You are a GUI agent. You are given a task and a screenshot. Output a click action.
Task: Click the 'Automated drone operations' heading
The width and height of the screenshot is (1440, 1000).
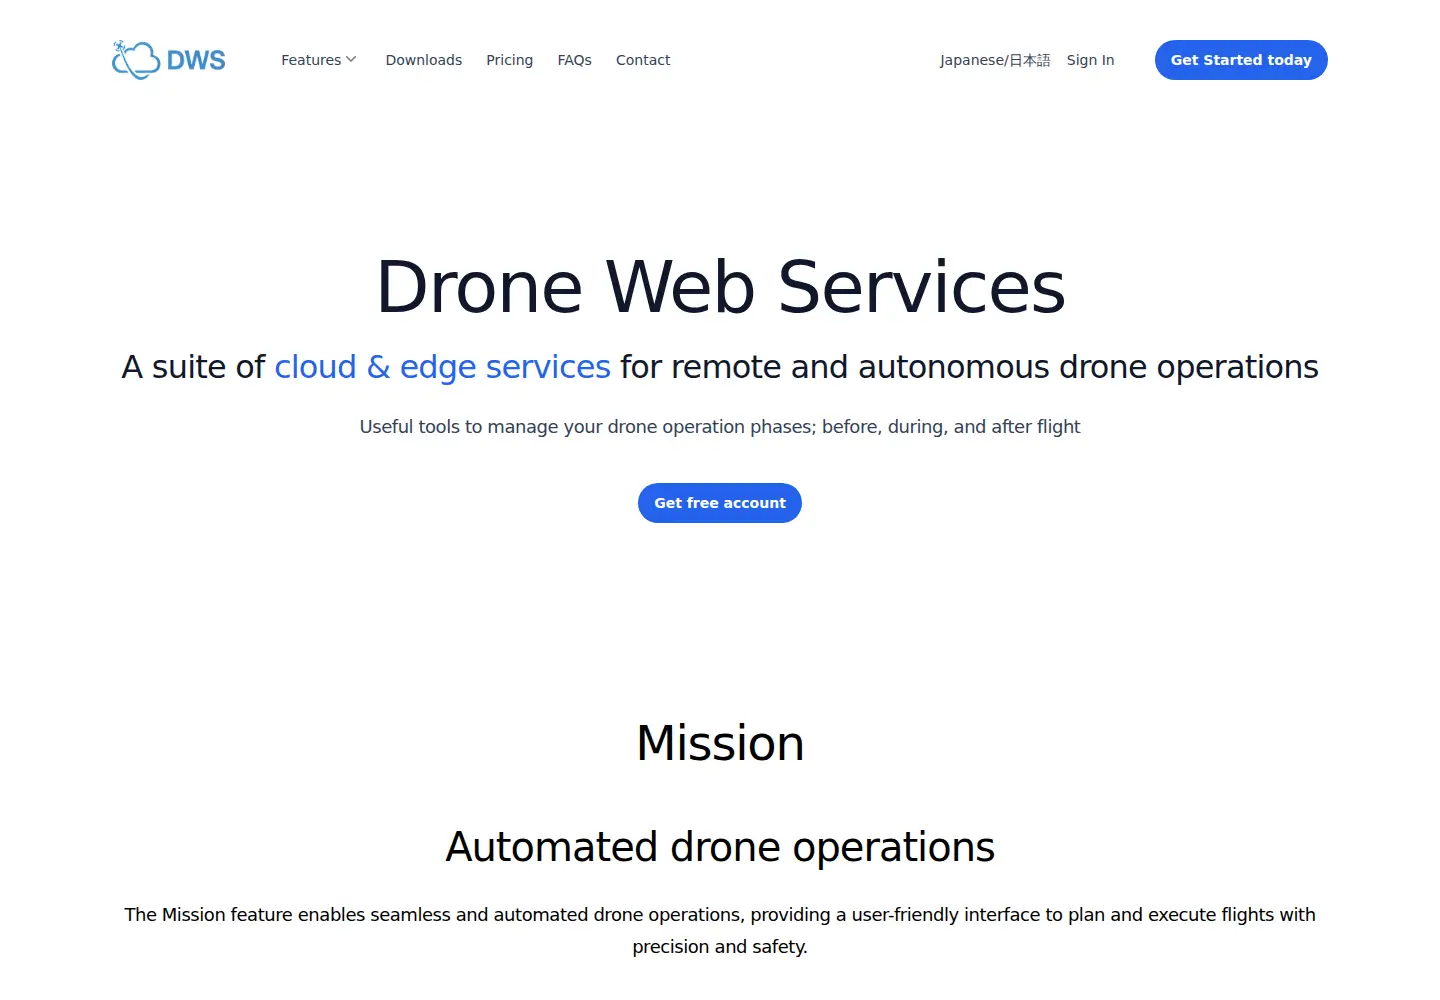pos(720,847)
